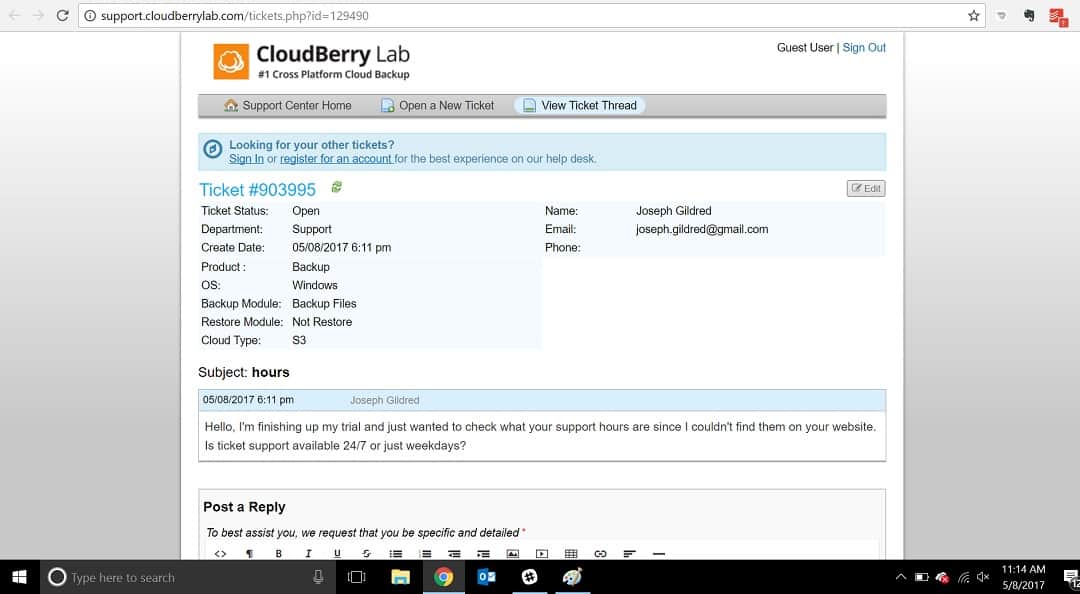Click the battery tray icon

point(922,577)
